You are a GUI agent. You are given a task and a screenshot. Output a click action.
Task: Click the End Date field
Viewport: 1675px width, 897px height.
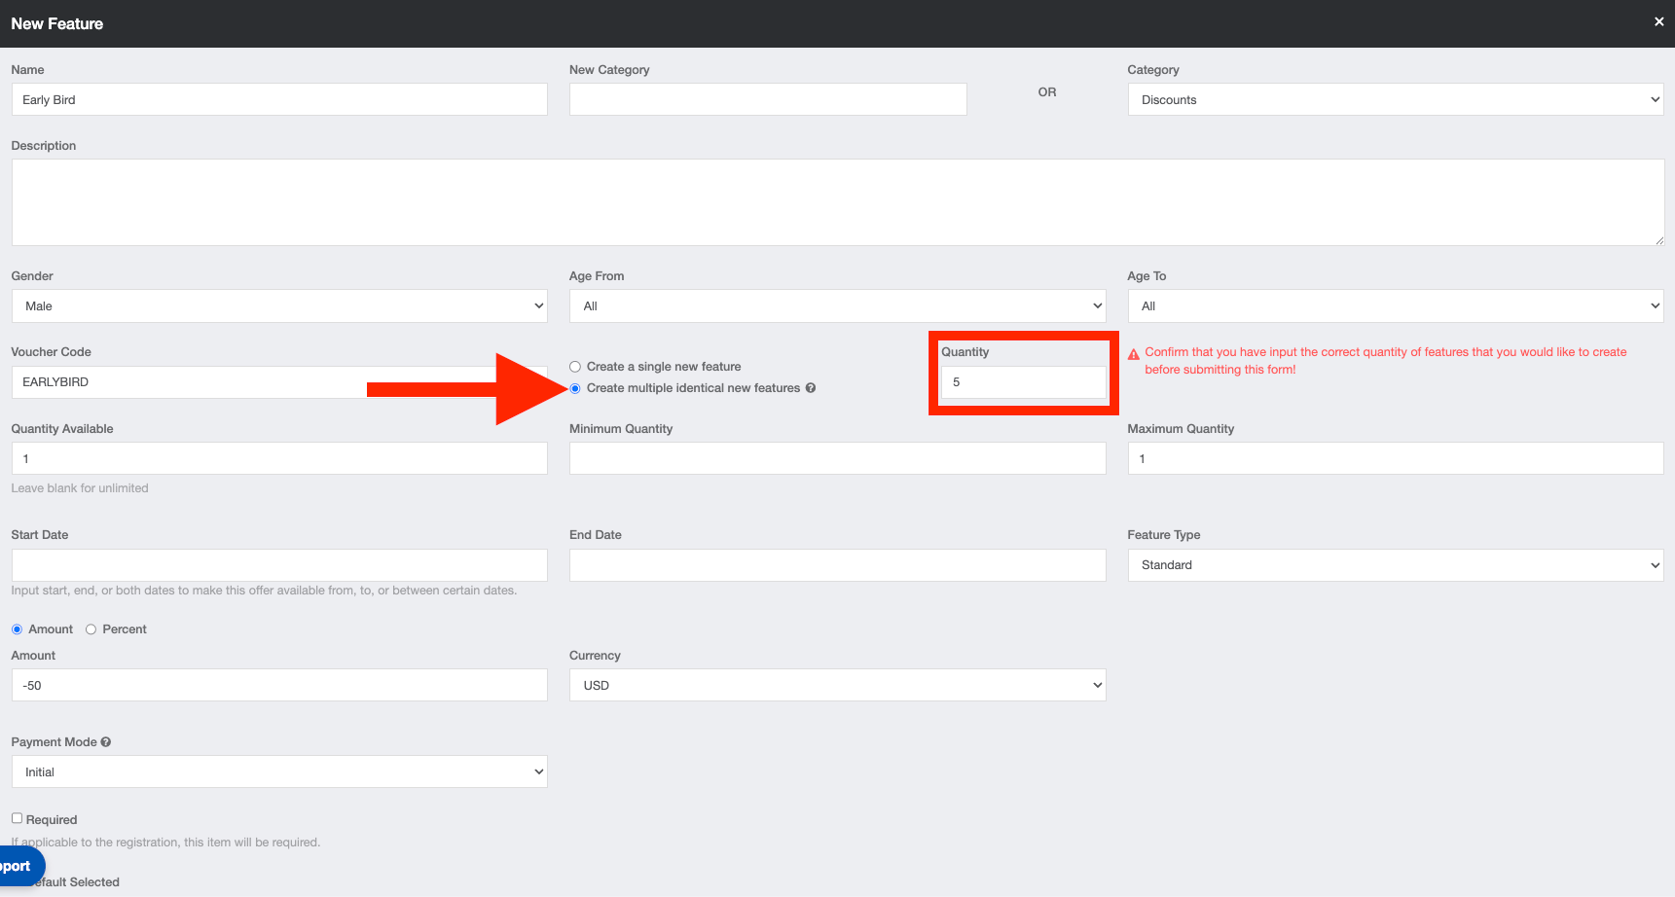tap(837, 565)
